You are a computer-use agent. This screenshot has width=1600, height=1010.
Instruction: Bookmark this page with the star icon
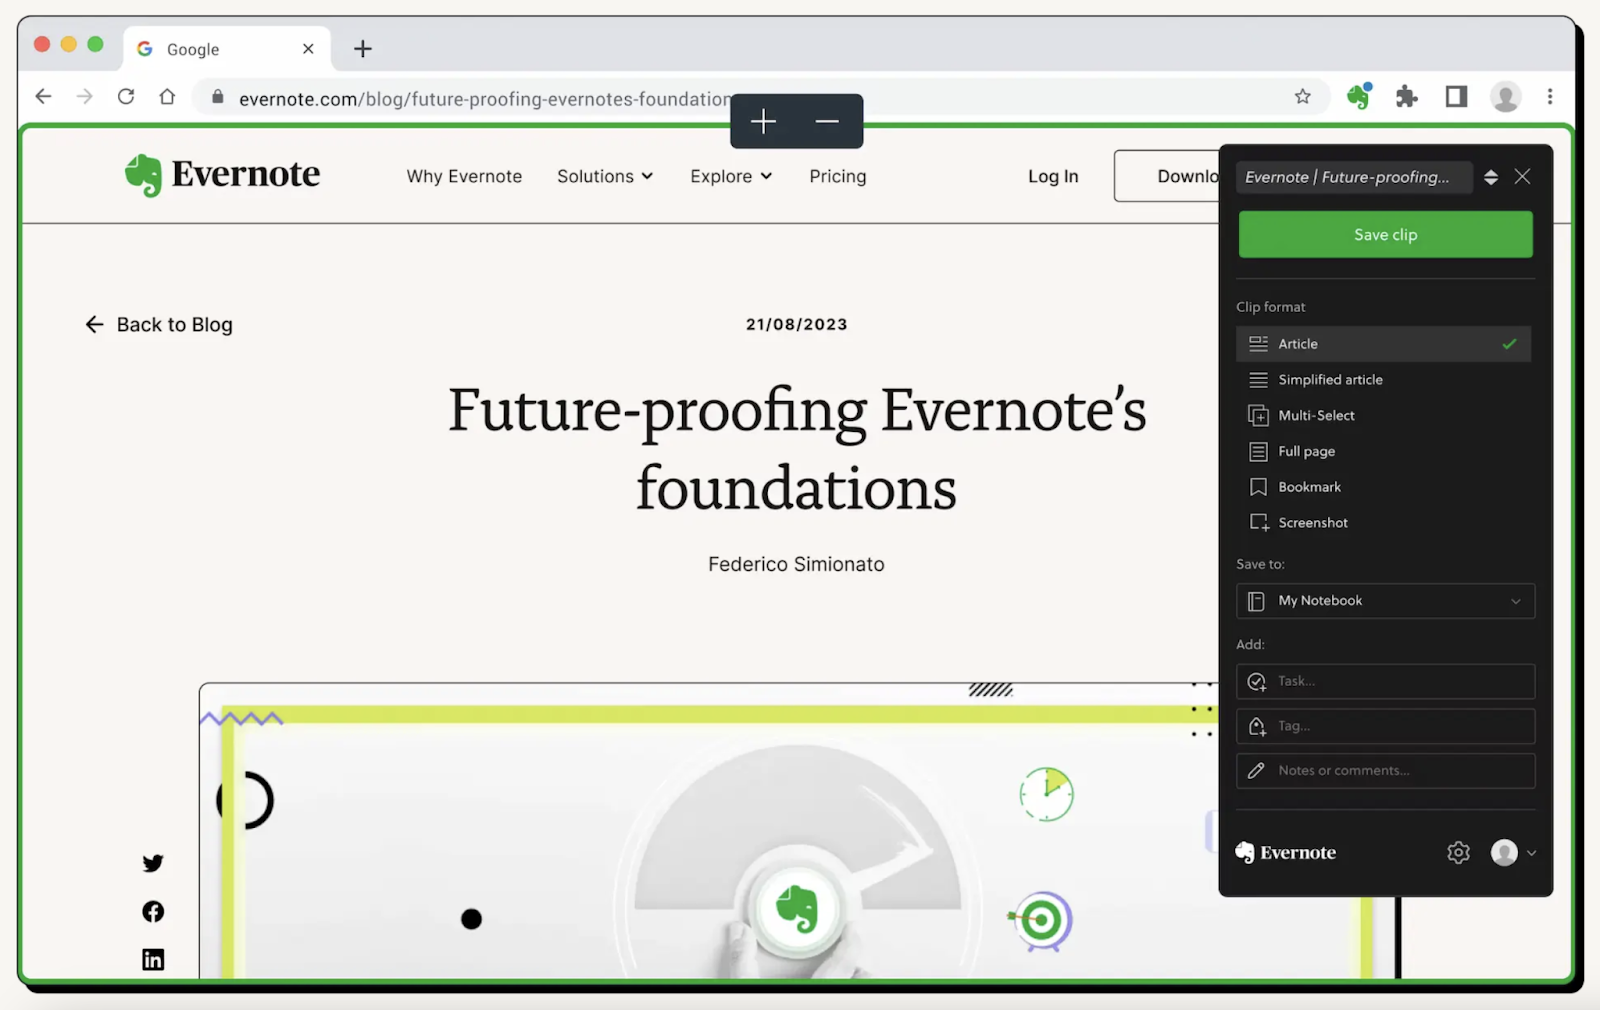[x=1302, y=97]
